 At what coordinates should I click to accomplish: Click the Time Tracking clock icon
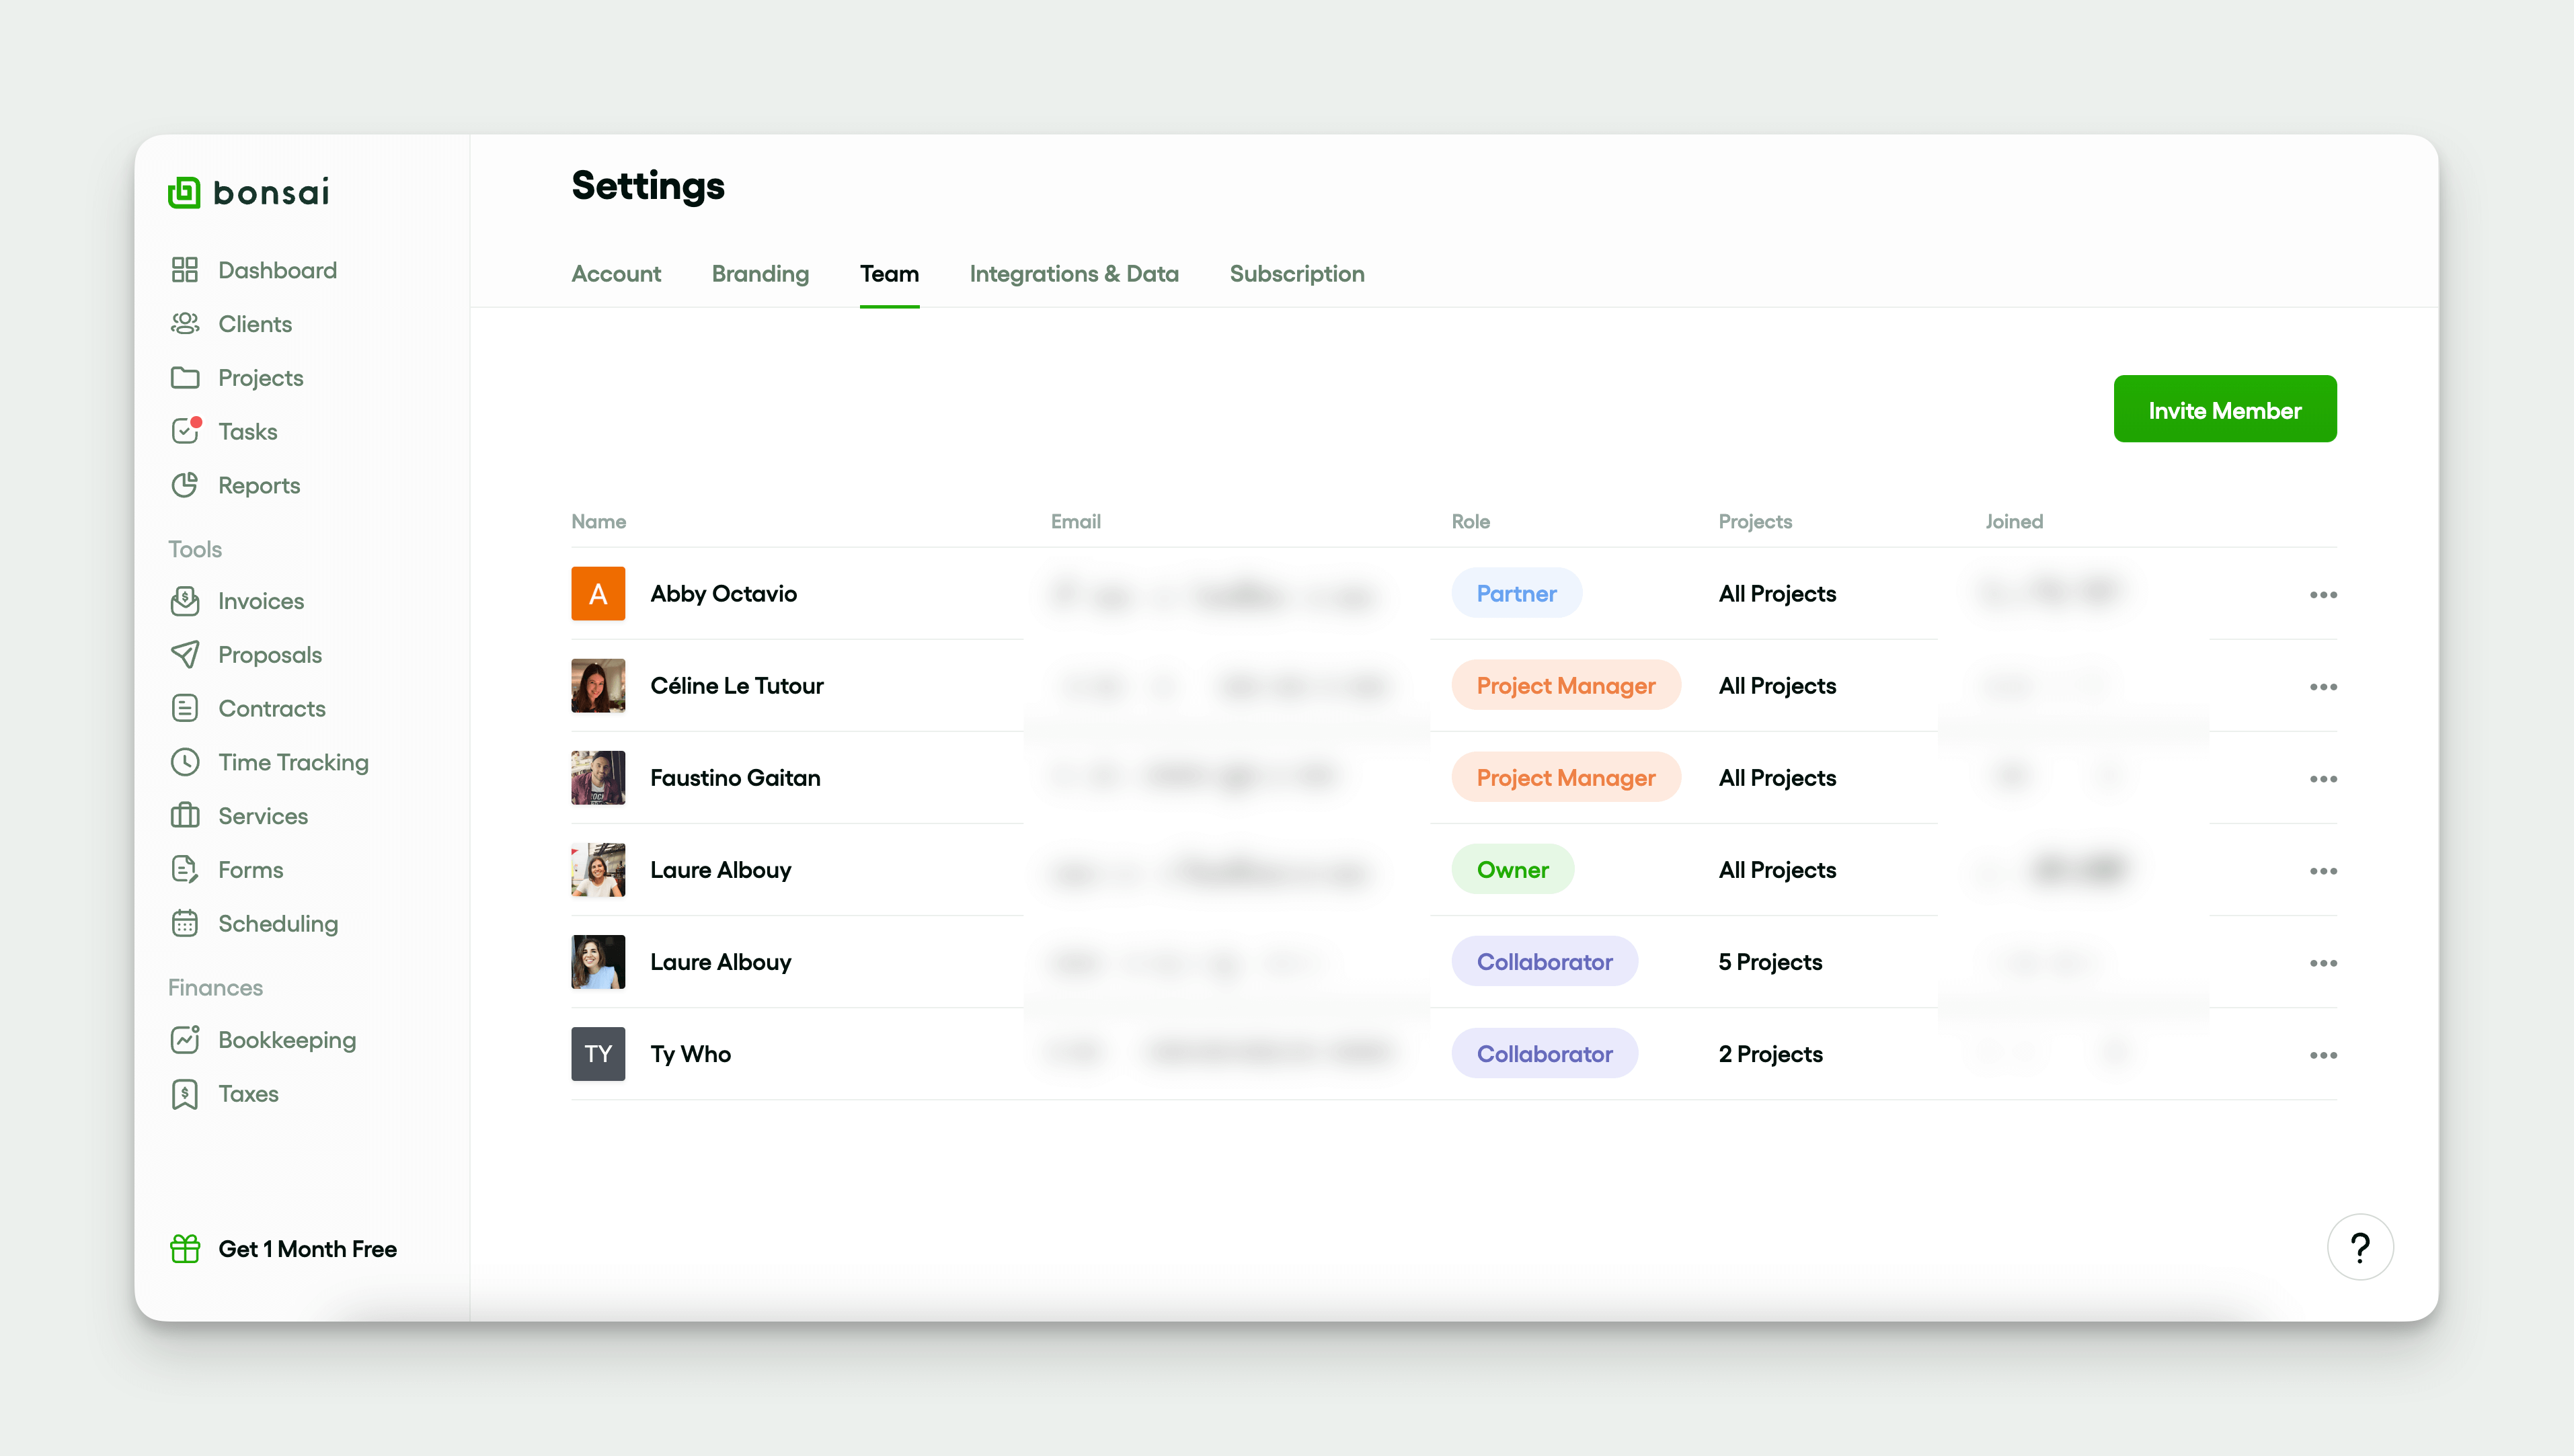[185, 762]
